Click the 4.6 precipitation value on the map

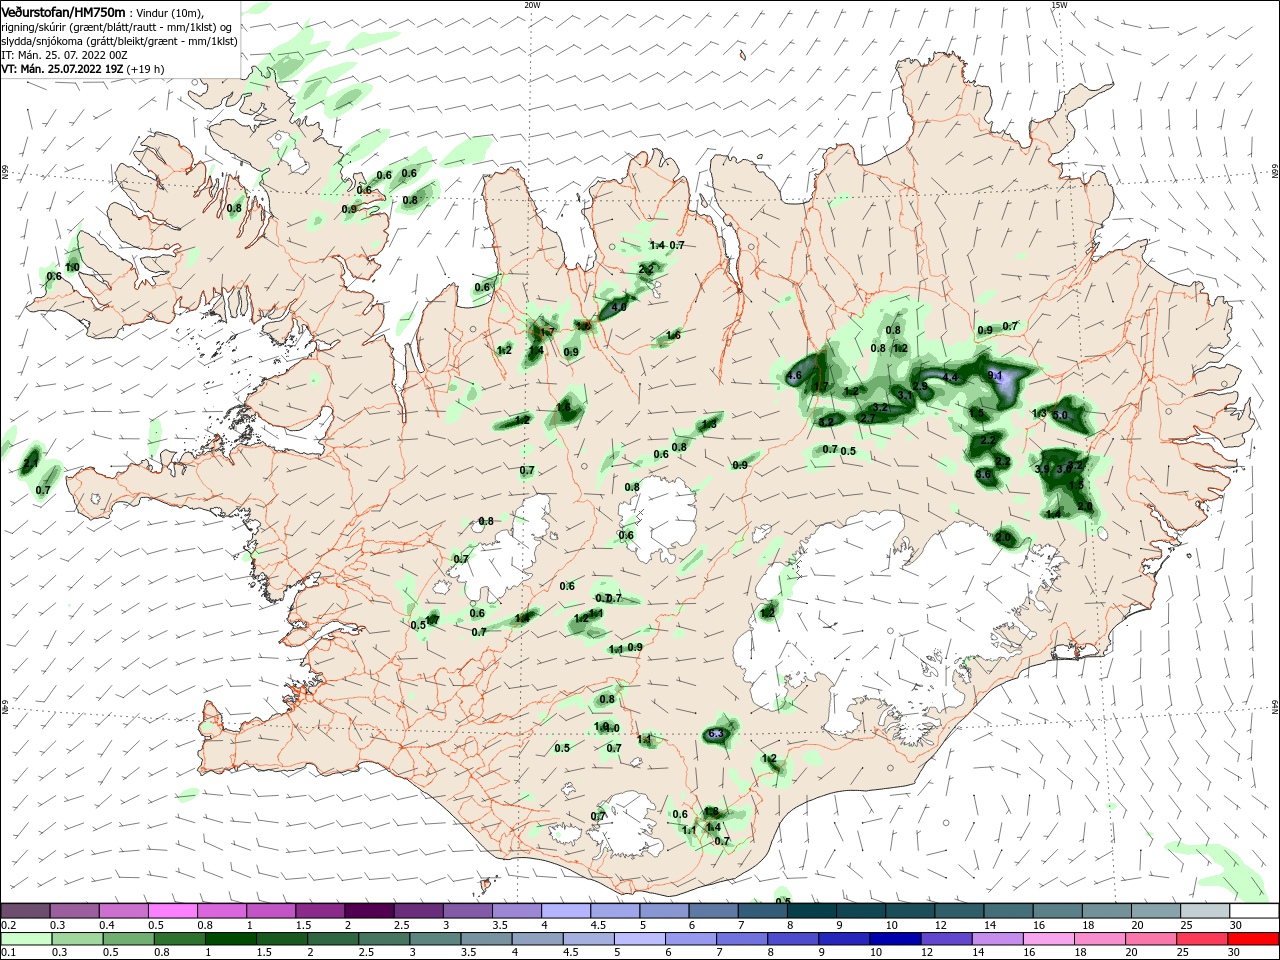point(795,376)
